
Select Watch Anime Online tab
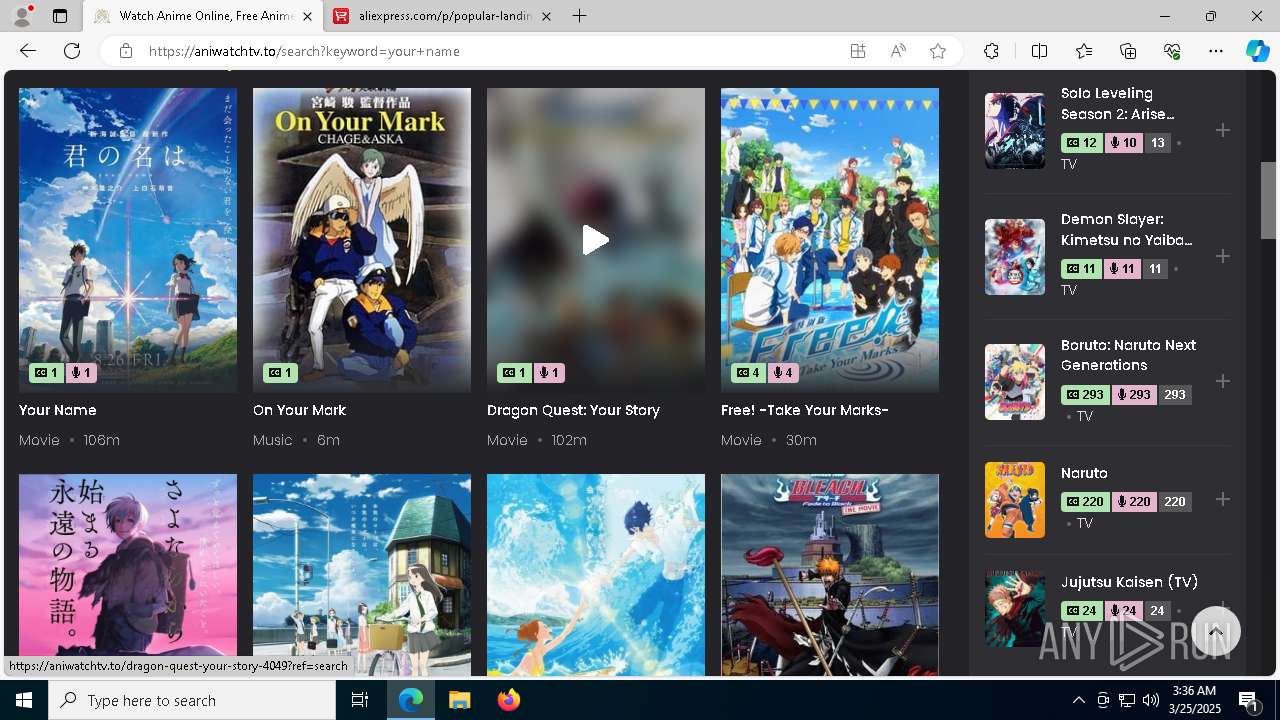click(204, 16)
